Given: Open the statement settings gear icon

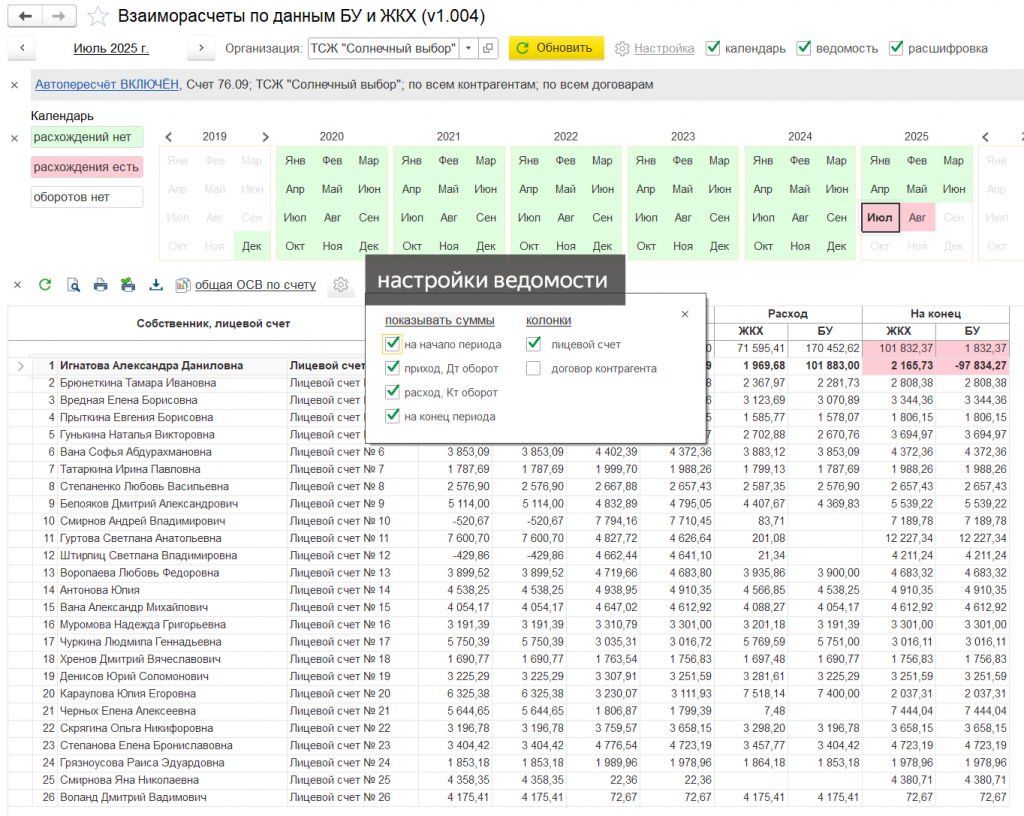Looking at the screenshot, I should pos(341,285).
